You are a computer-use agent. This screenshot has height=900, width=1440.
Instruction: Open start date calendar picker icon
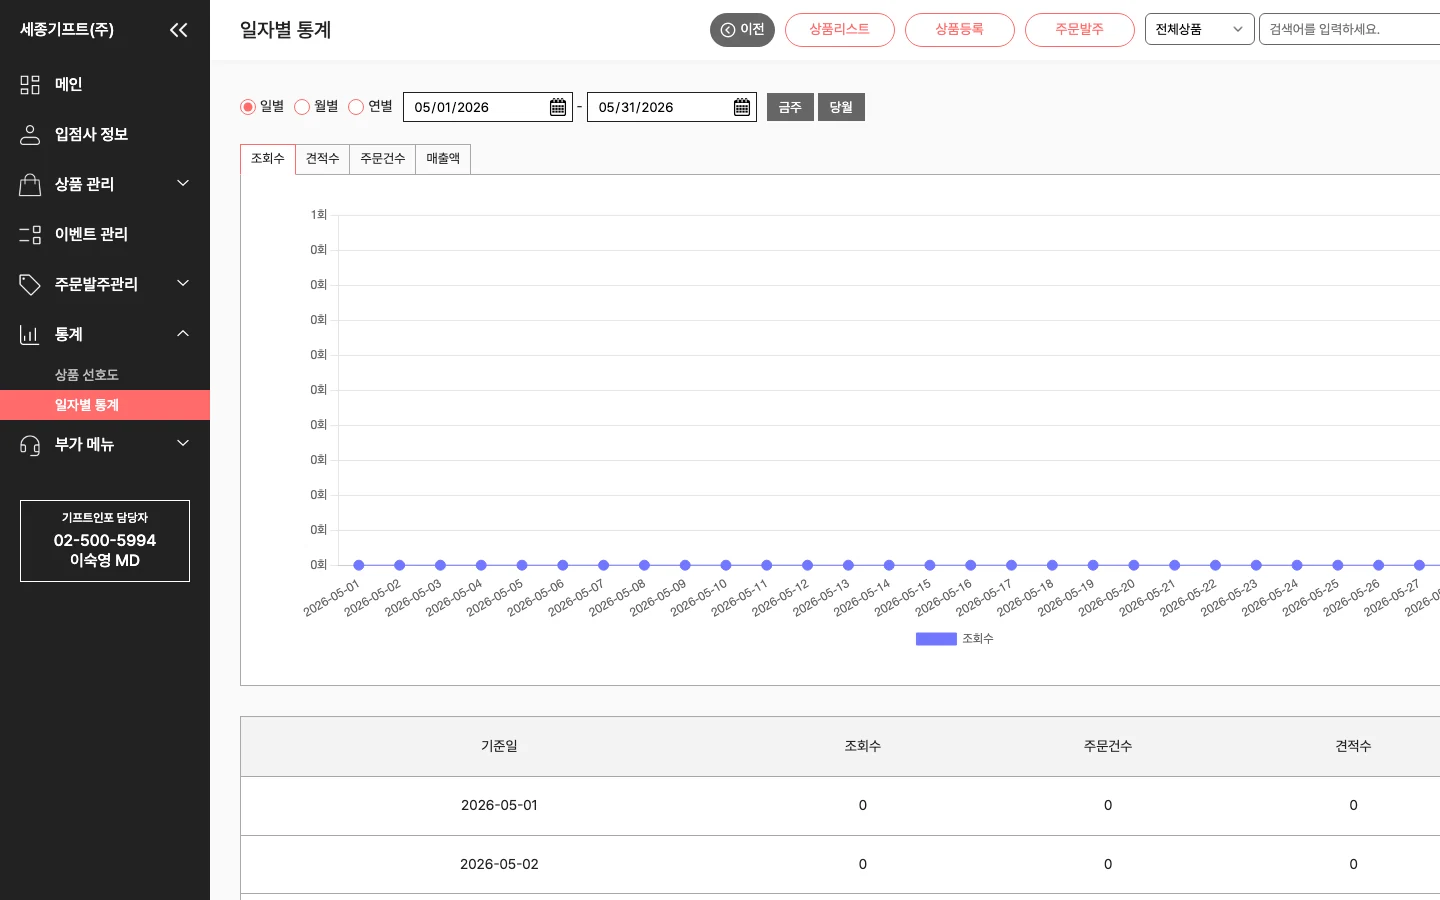click(x=558, y=107)
